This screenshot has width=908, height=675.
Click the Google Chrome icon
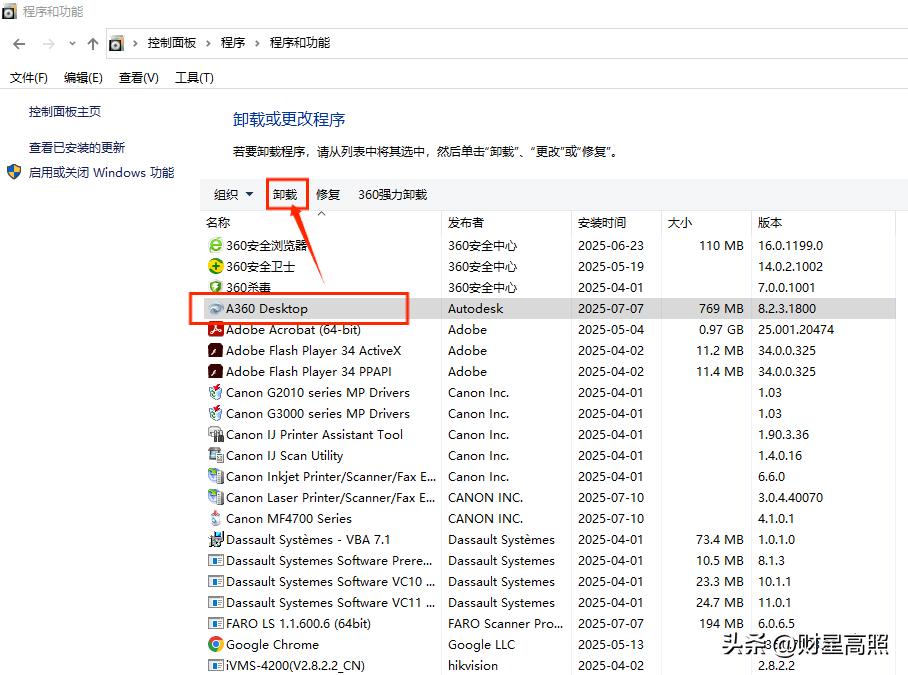pyautogui.click(x=215, y=645)
